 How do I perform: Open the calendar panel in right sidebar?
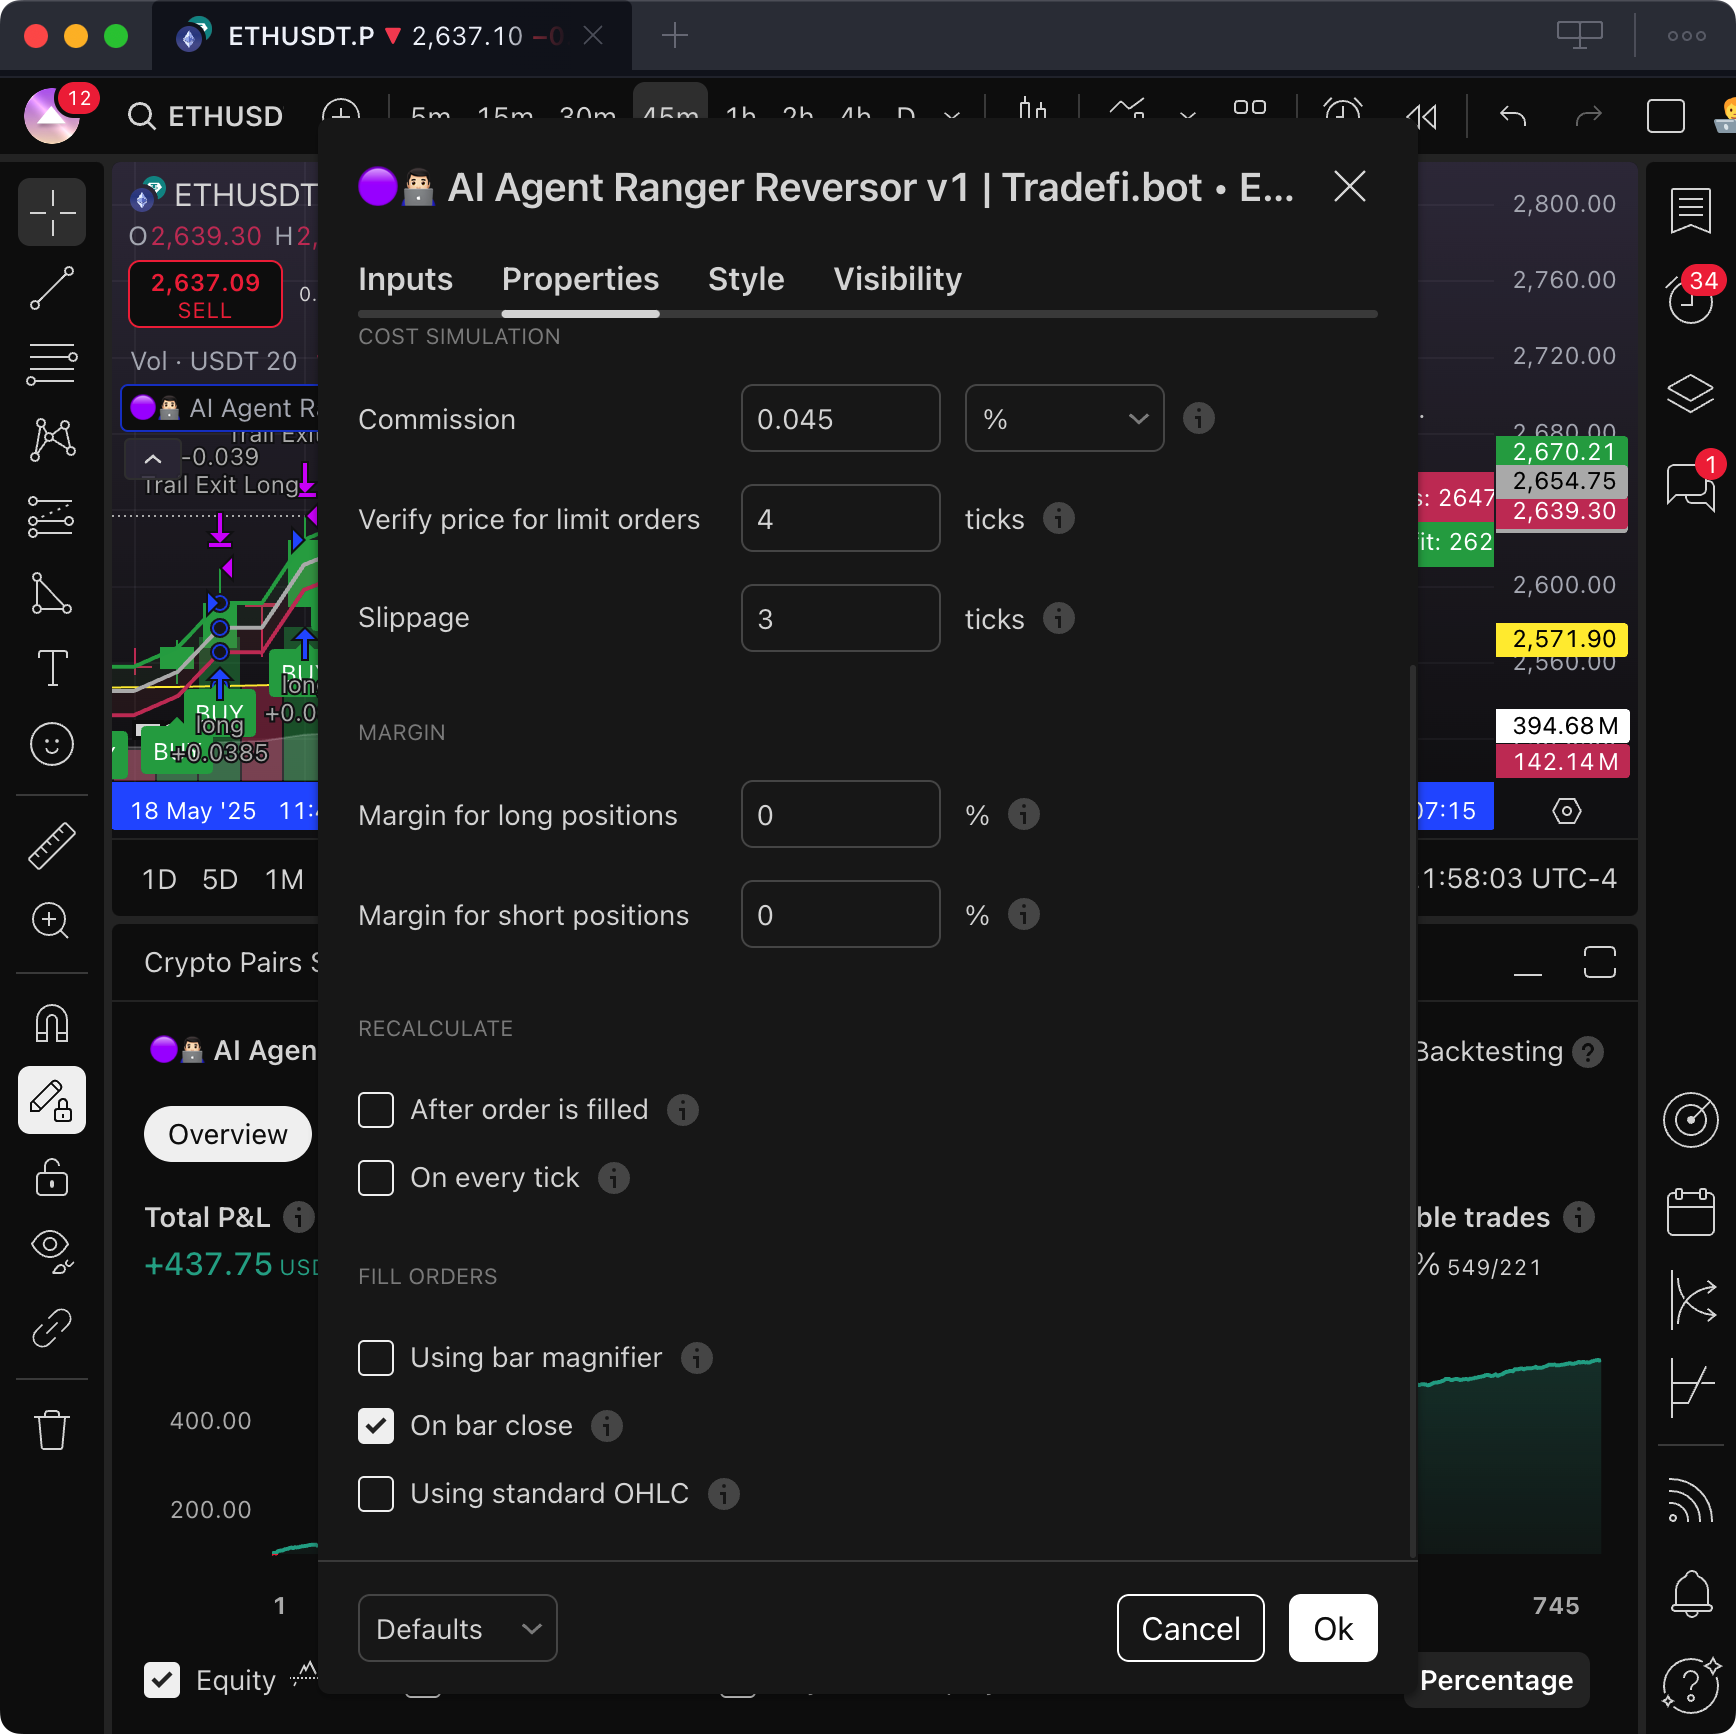(1691, 1212)
